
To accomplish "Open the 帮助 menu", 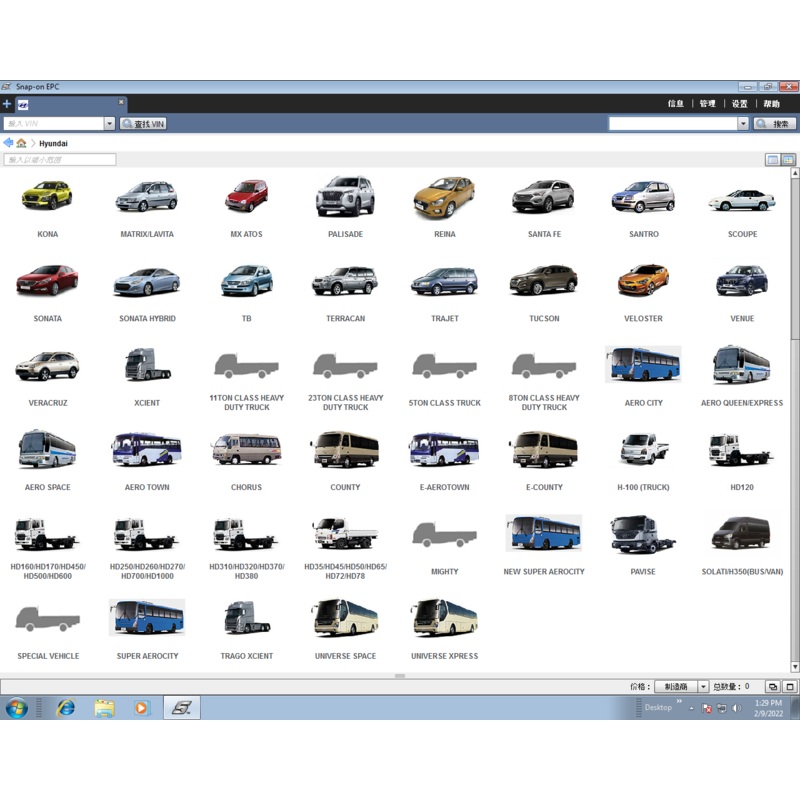I will tap(771, 104).
